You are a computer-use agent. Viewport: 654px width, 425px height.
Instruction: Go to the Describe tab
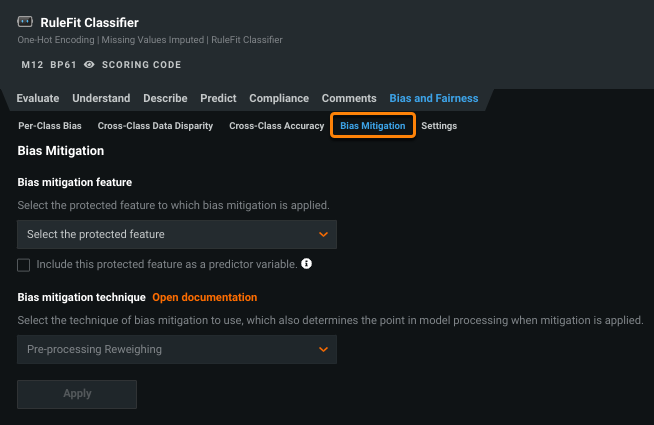click(x=165, y=98)
